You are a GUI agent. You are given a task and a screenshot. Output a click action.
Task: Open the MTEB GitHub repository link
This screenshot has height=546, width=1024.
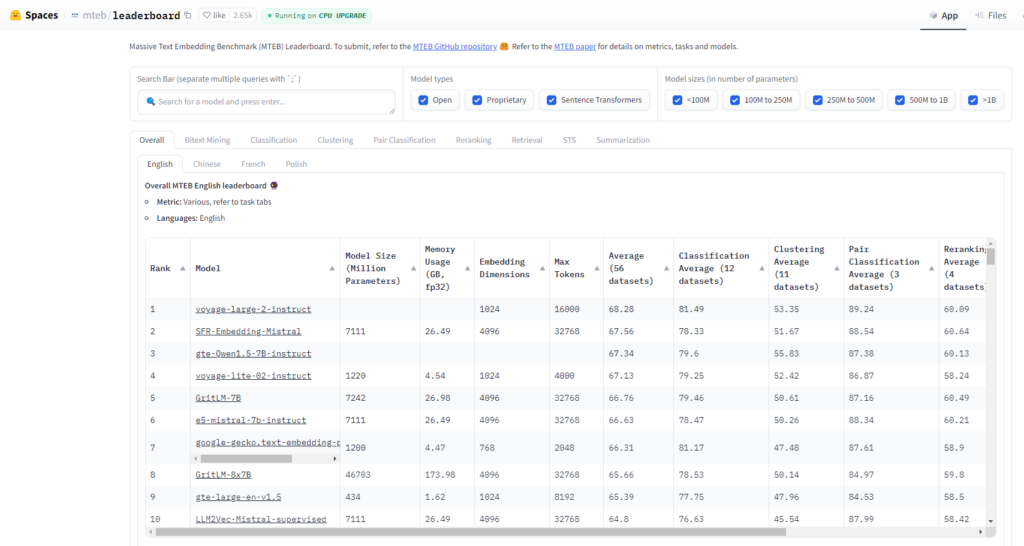pyautogui.click(x=455, y=46)
